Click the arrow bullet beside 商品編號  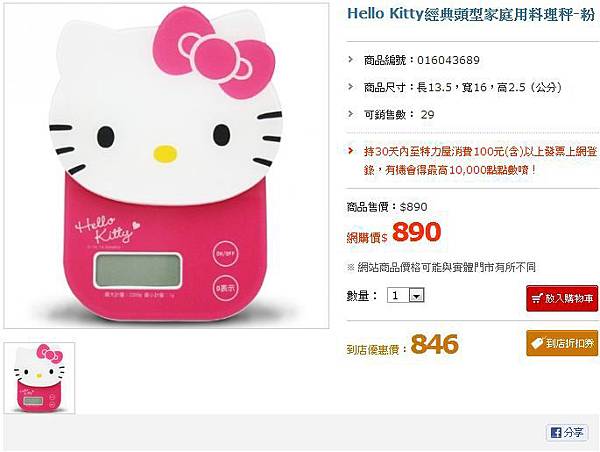pyautogui.click(x=351, y=59)
